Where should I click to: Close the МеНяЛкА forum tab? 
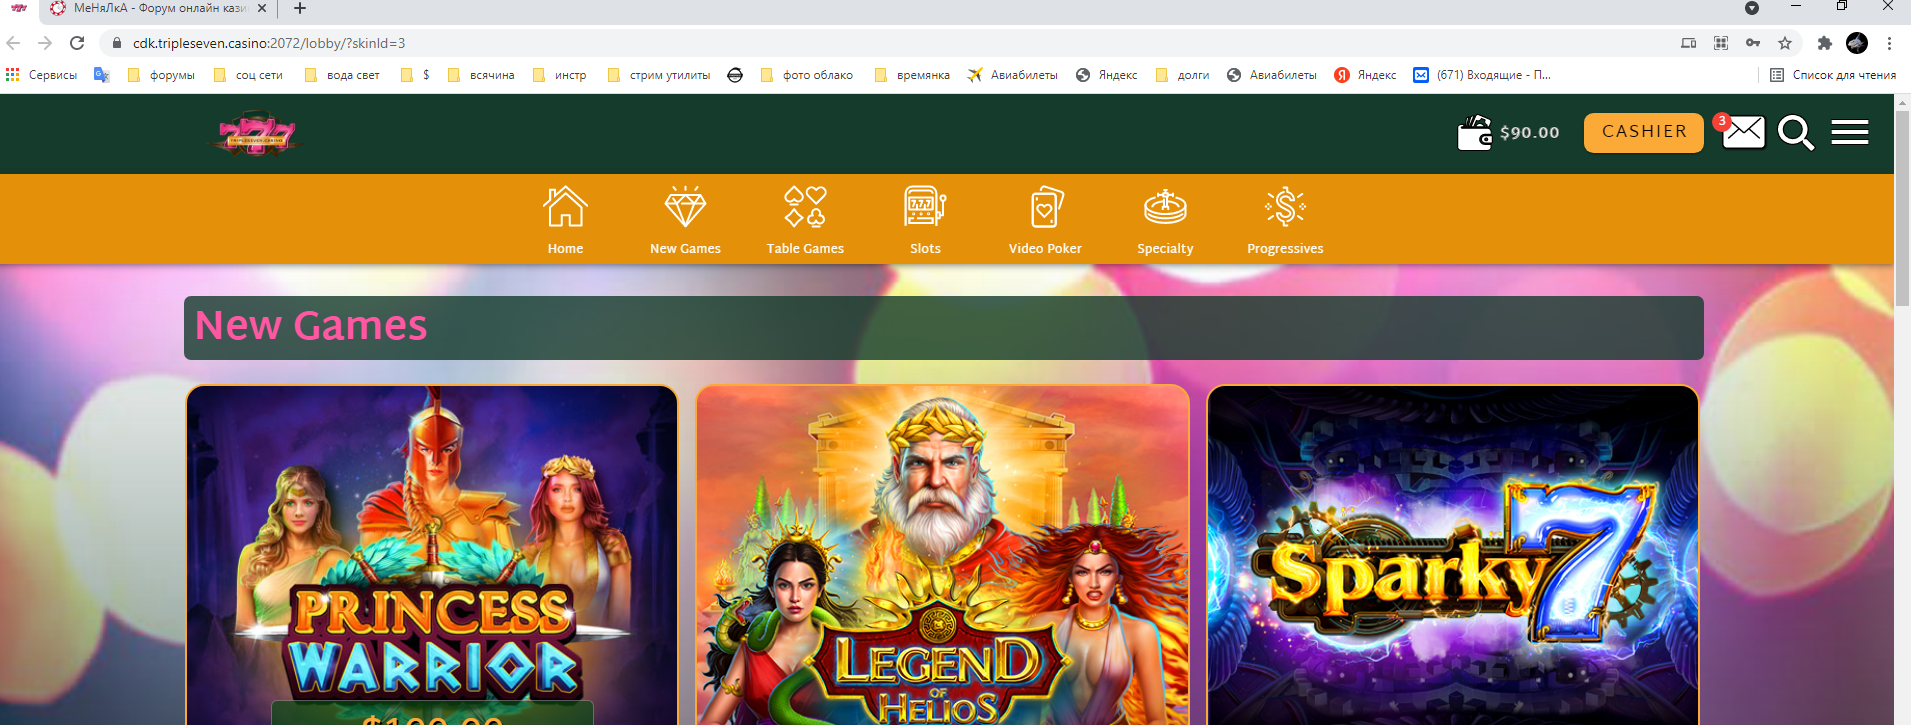262,8
